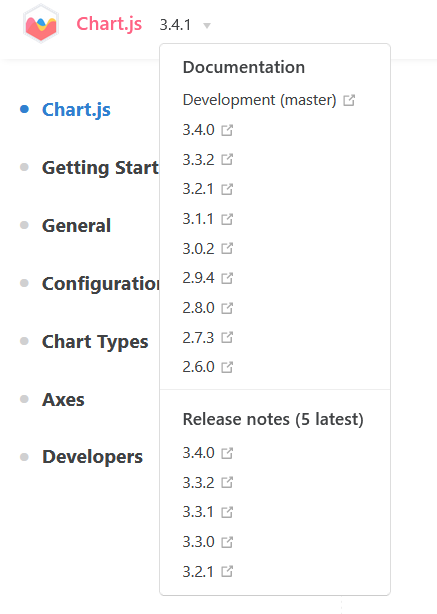Go to Chart.js home title link

109,24
